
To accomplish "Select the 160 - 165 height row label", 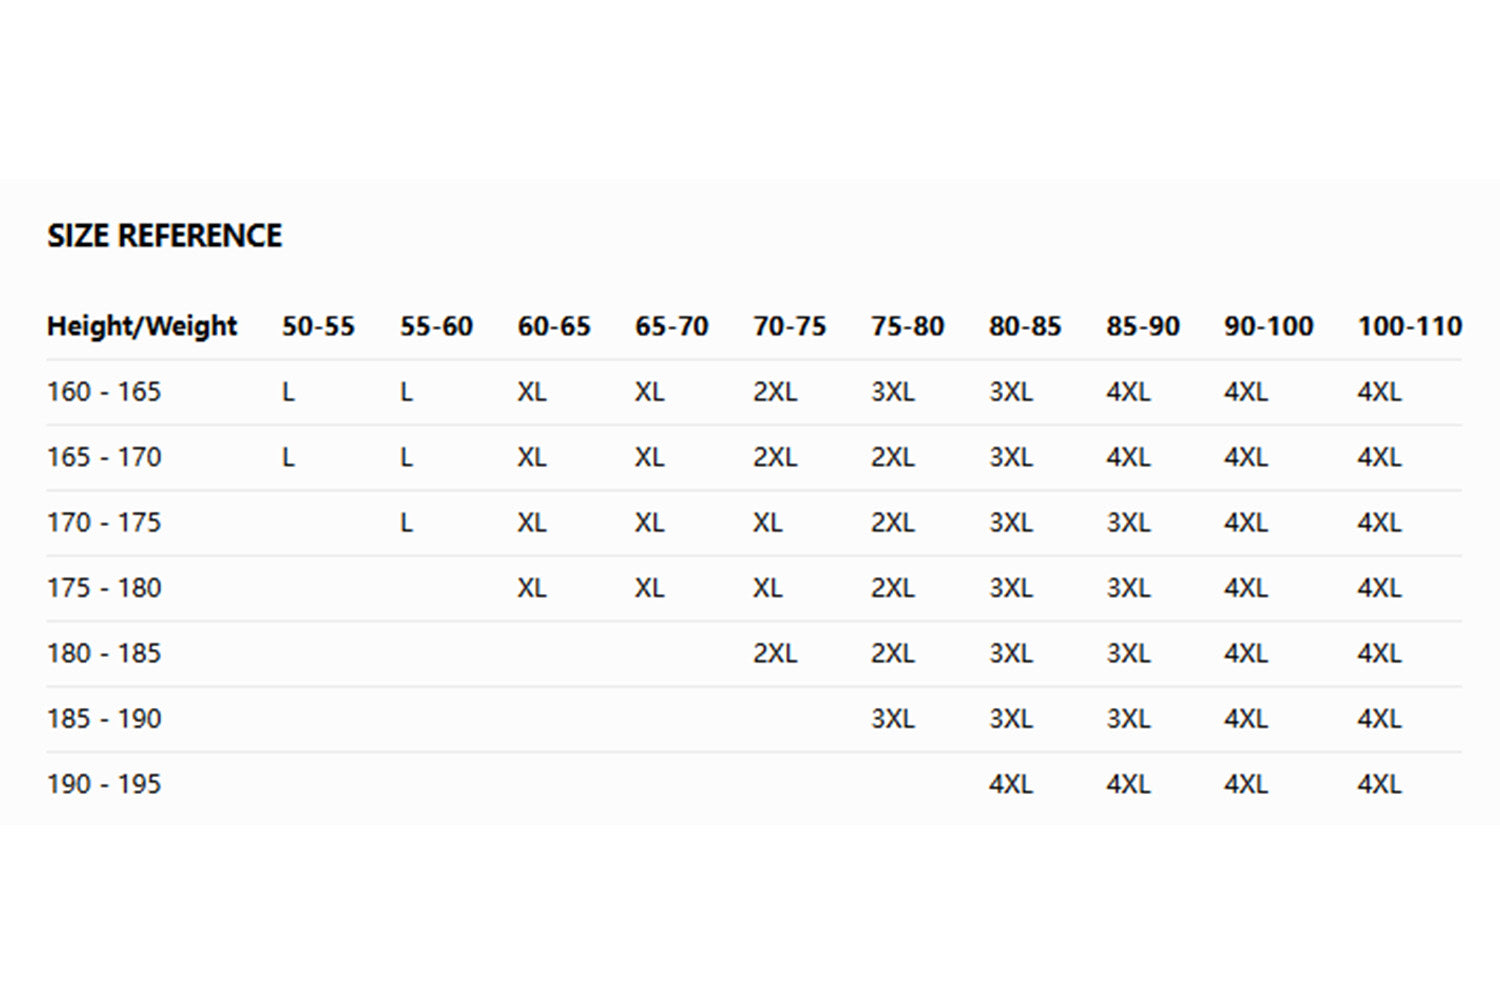I will 104,392.
